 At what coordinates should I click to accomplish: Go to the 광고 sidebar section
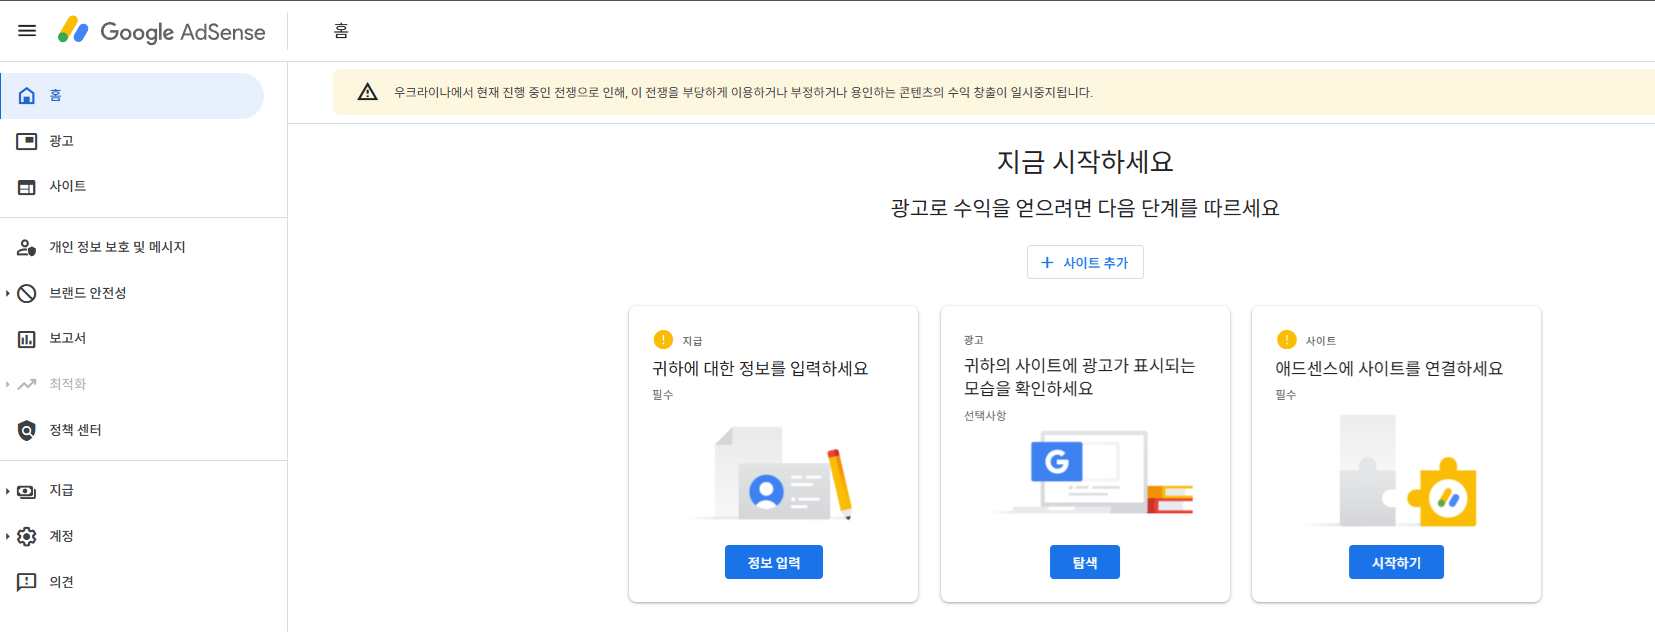click(132, 141)
